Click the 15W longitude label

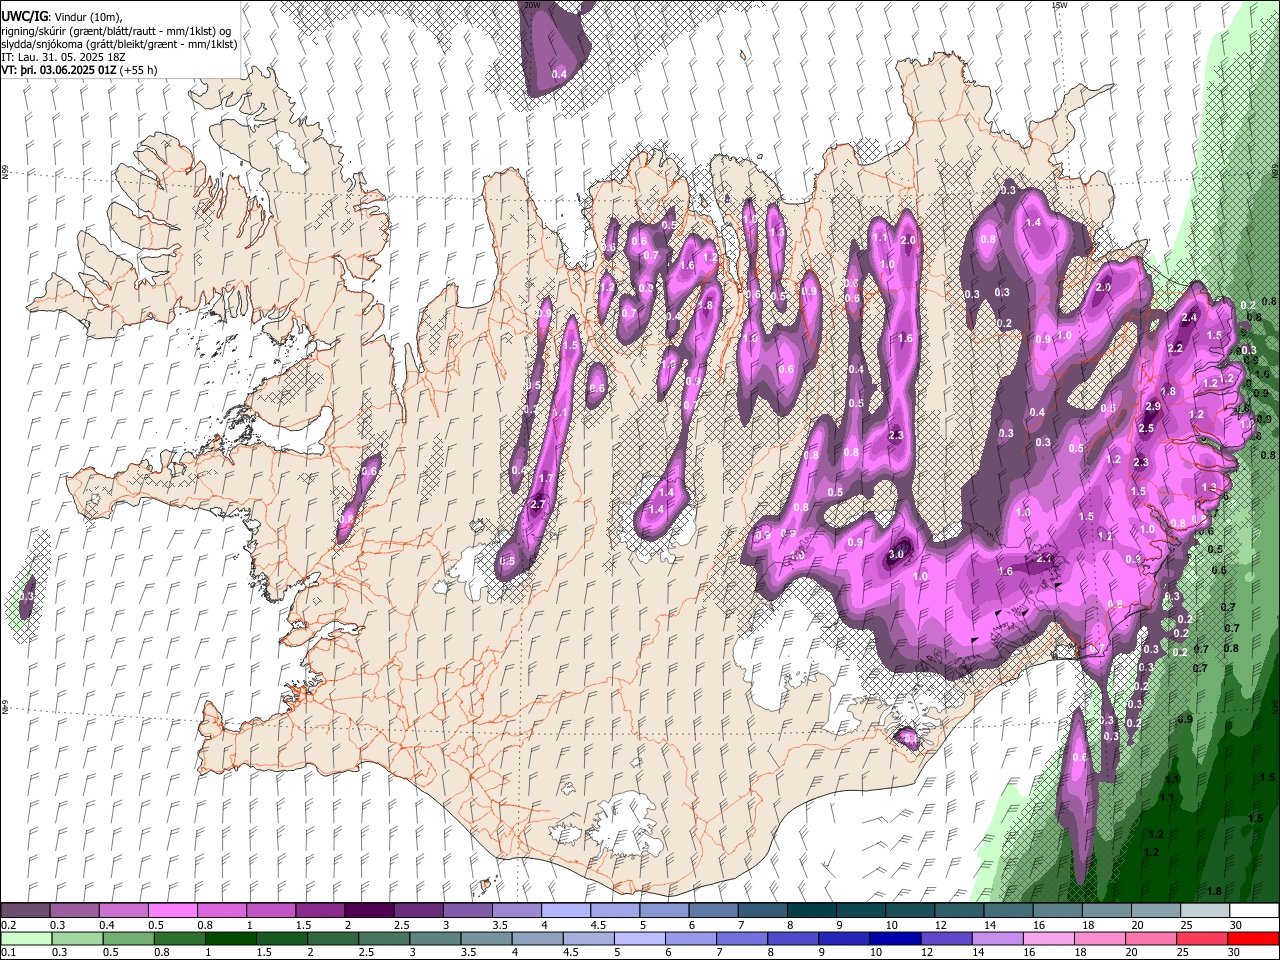pyautogui.click(x=1059, y=5)
